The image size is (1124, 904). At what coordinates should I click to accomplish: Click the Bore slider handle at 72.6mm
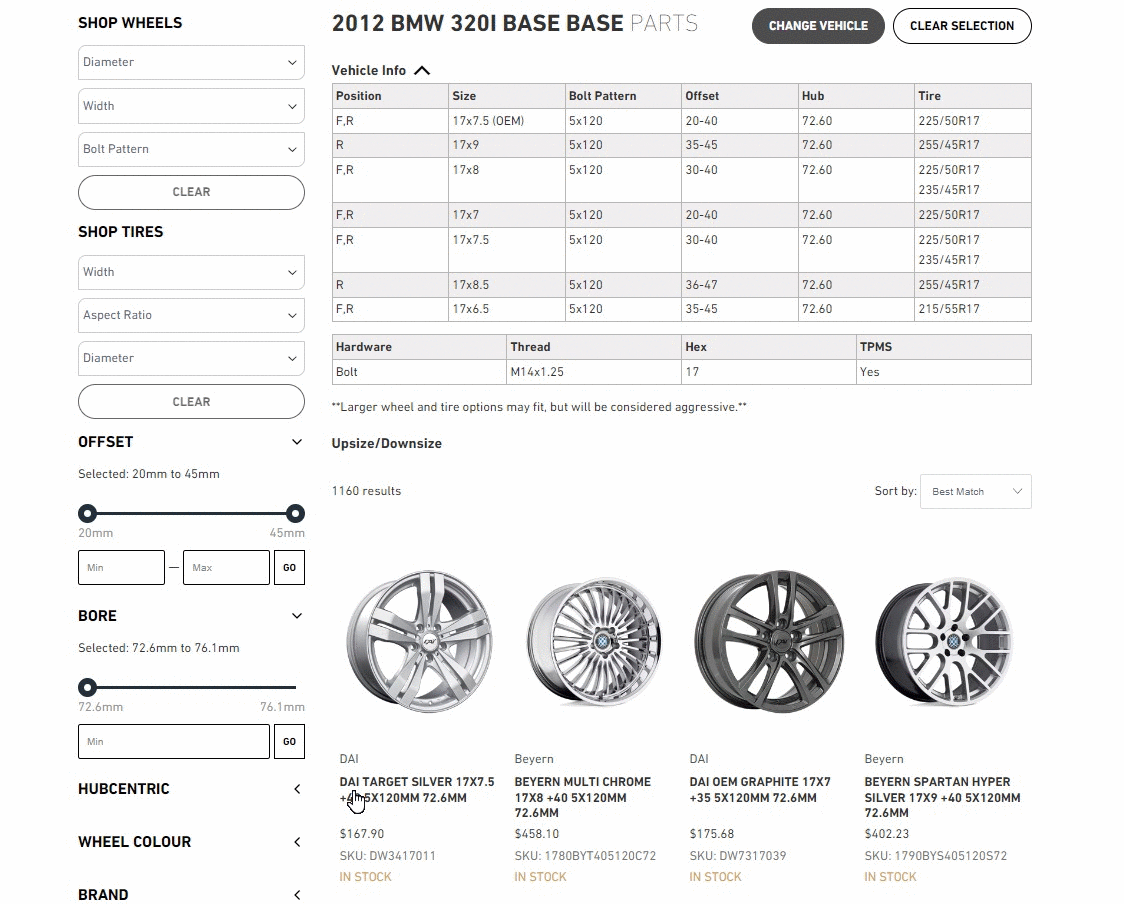click(x=87, y=687)
